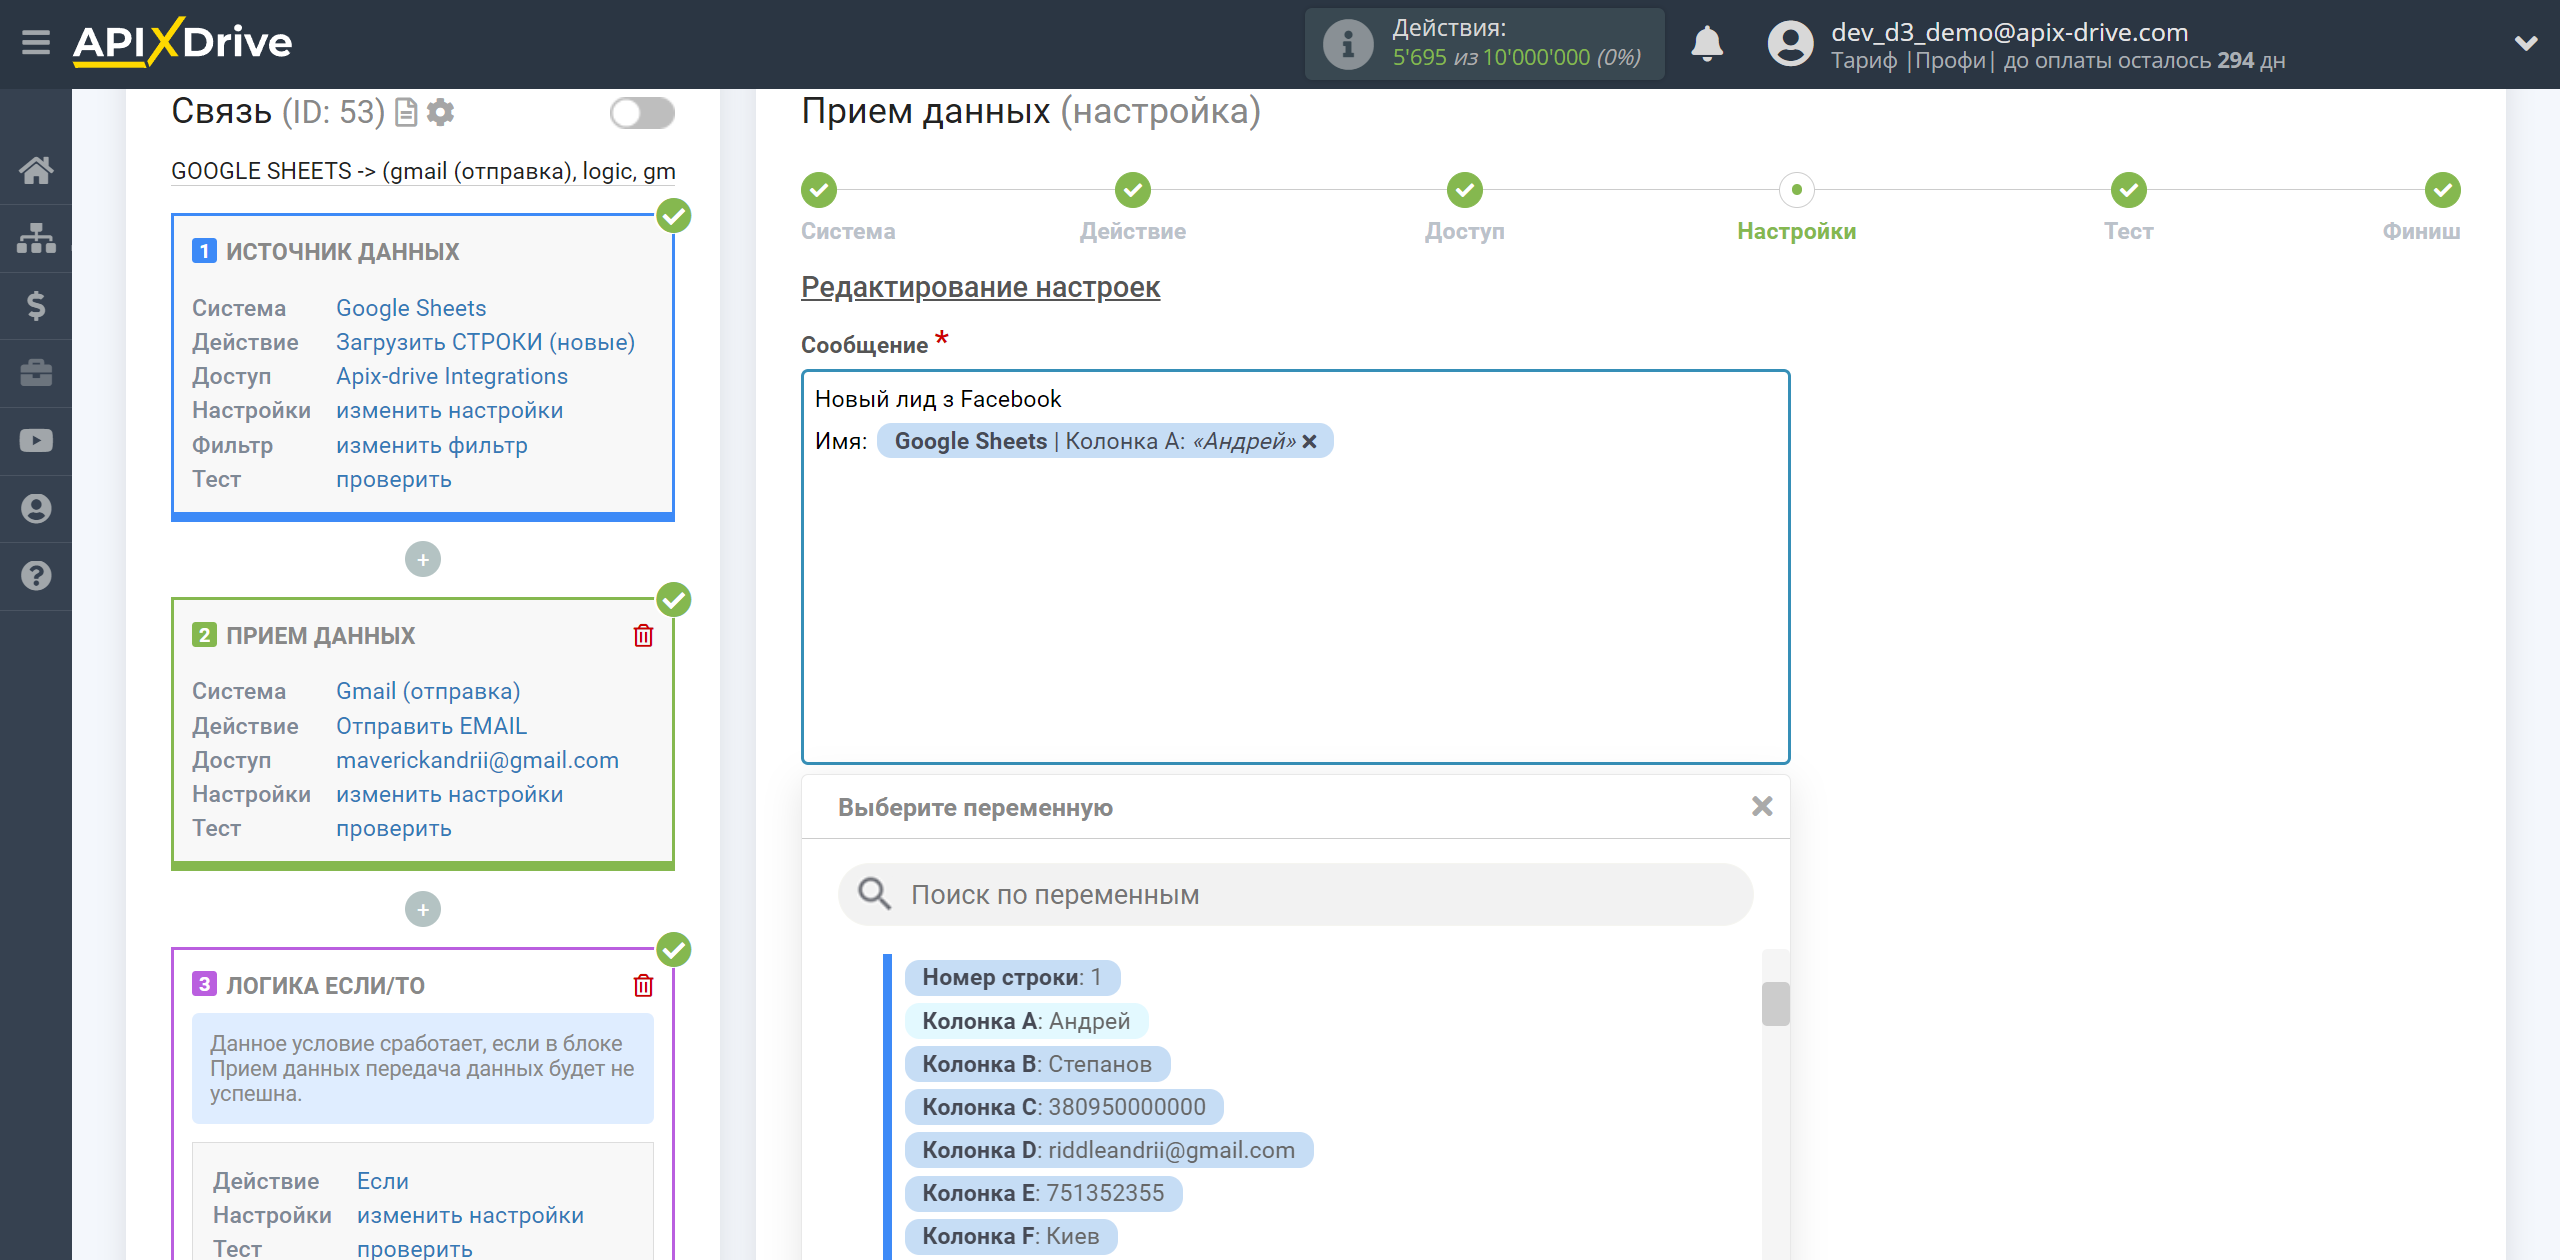Select variable Колонка F: Киев

[x=1011, y=1236]
